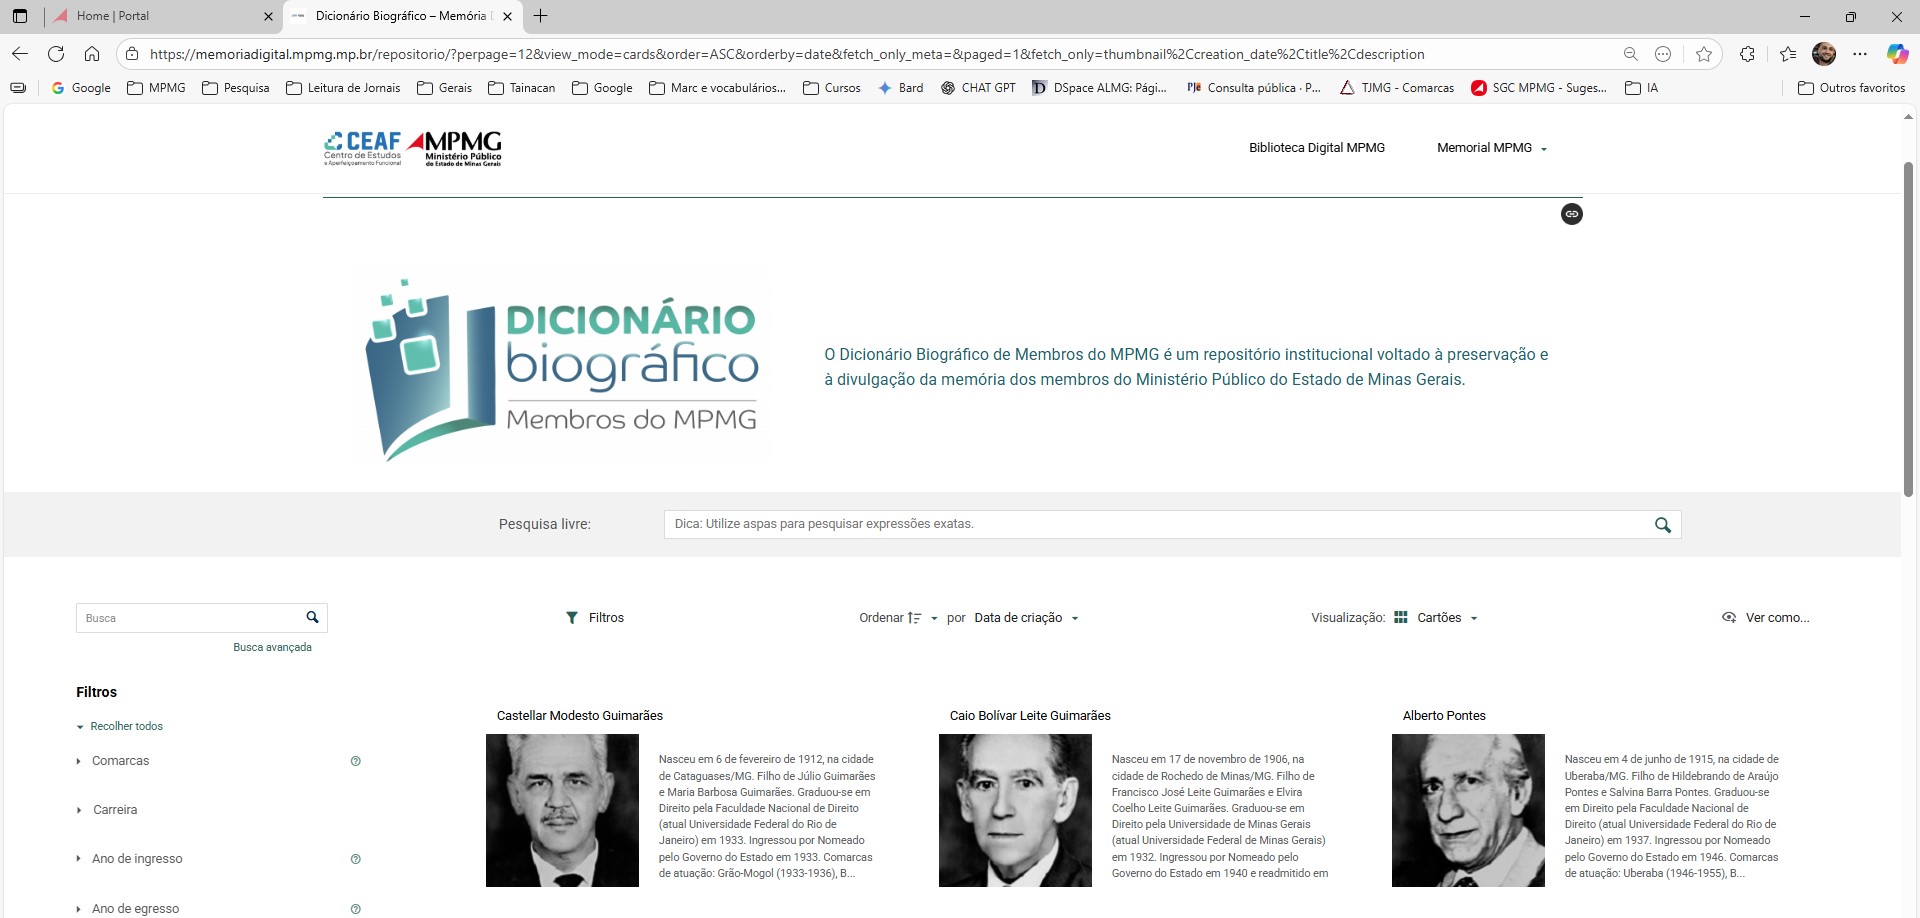1920x918 pixels.
Task: Copy page link via chain icon
Action: [1572, 214]
